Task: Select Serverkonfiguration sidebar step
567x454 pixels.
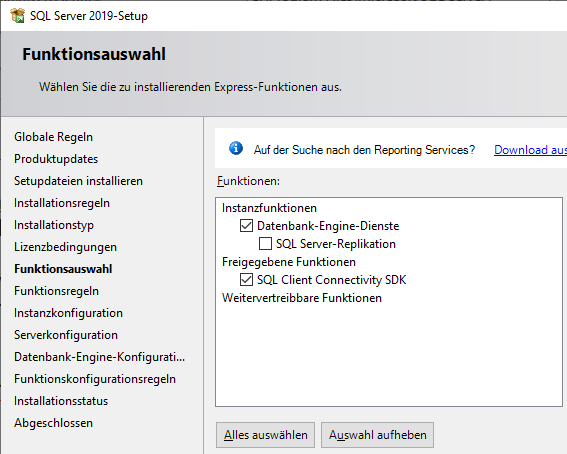Action: 66,335
